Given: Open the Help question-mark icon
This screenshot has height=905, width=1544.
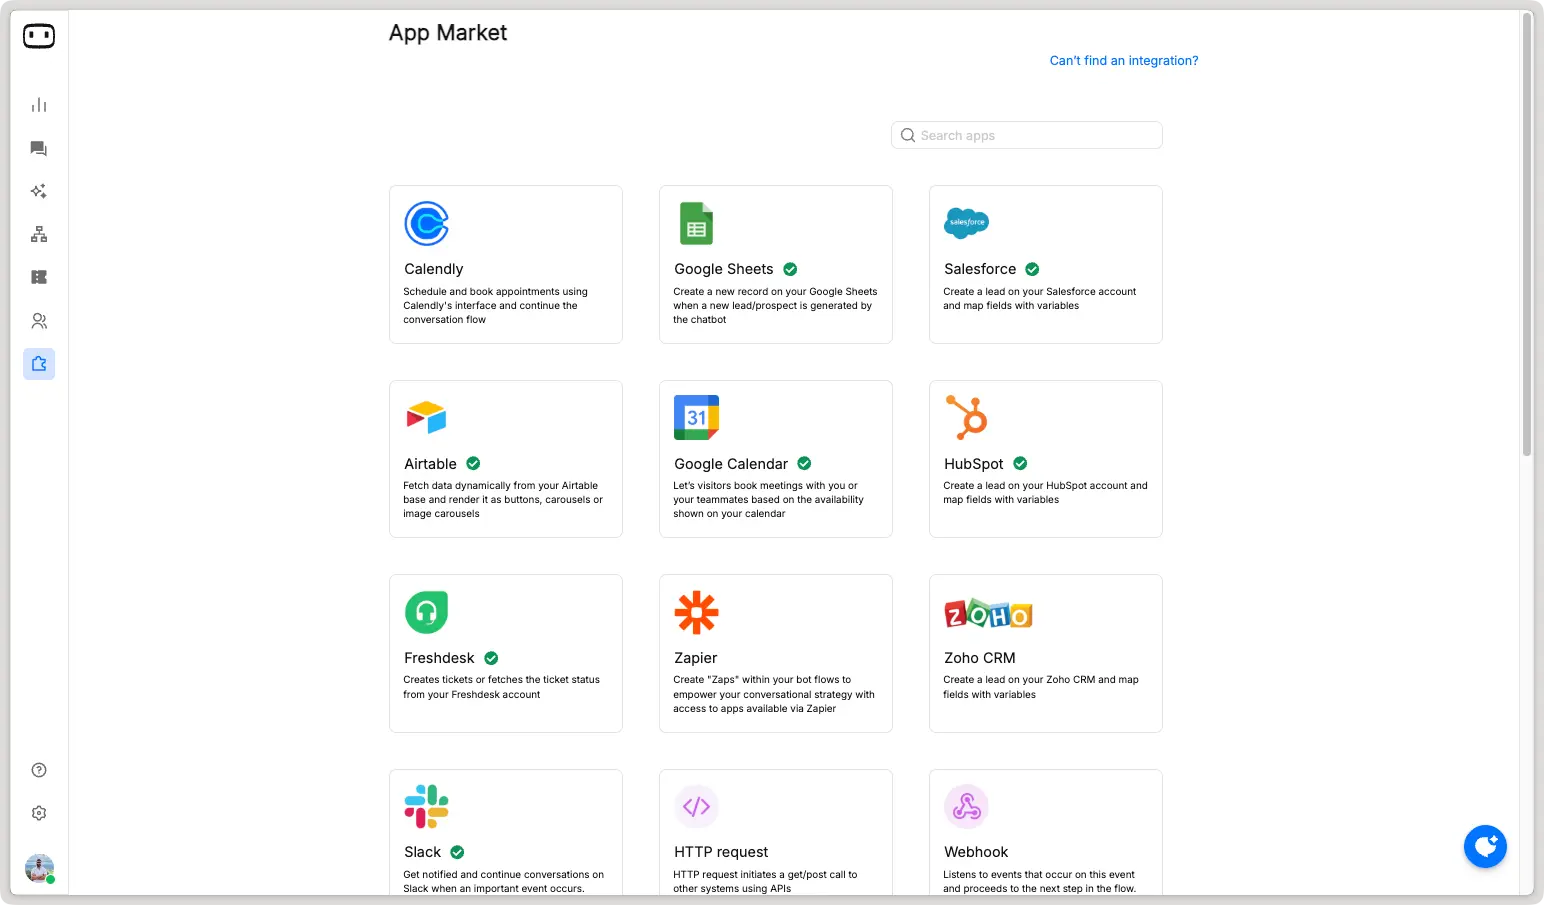Looking at the screenshot, I should pos(38,769).
